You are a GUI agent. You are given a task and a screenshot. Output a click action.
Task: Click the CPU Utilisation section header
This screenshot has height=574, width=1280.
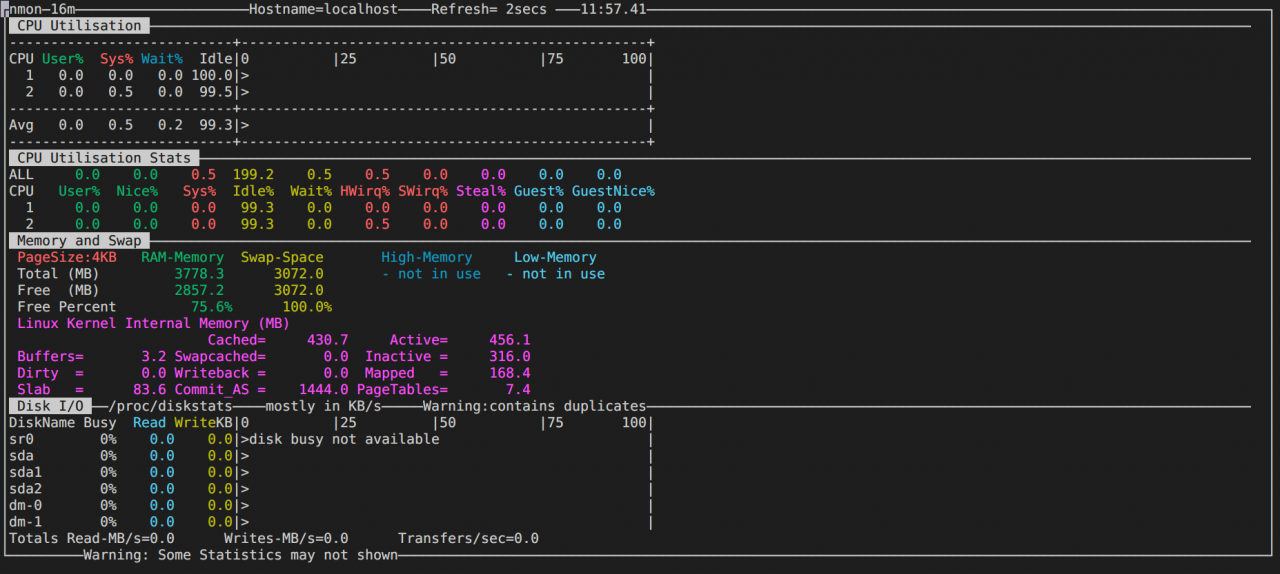pos(80,26)
